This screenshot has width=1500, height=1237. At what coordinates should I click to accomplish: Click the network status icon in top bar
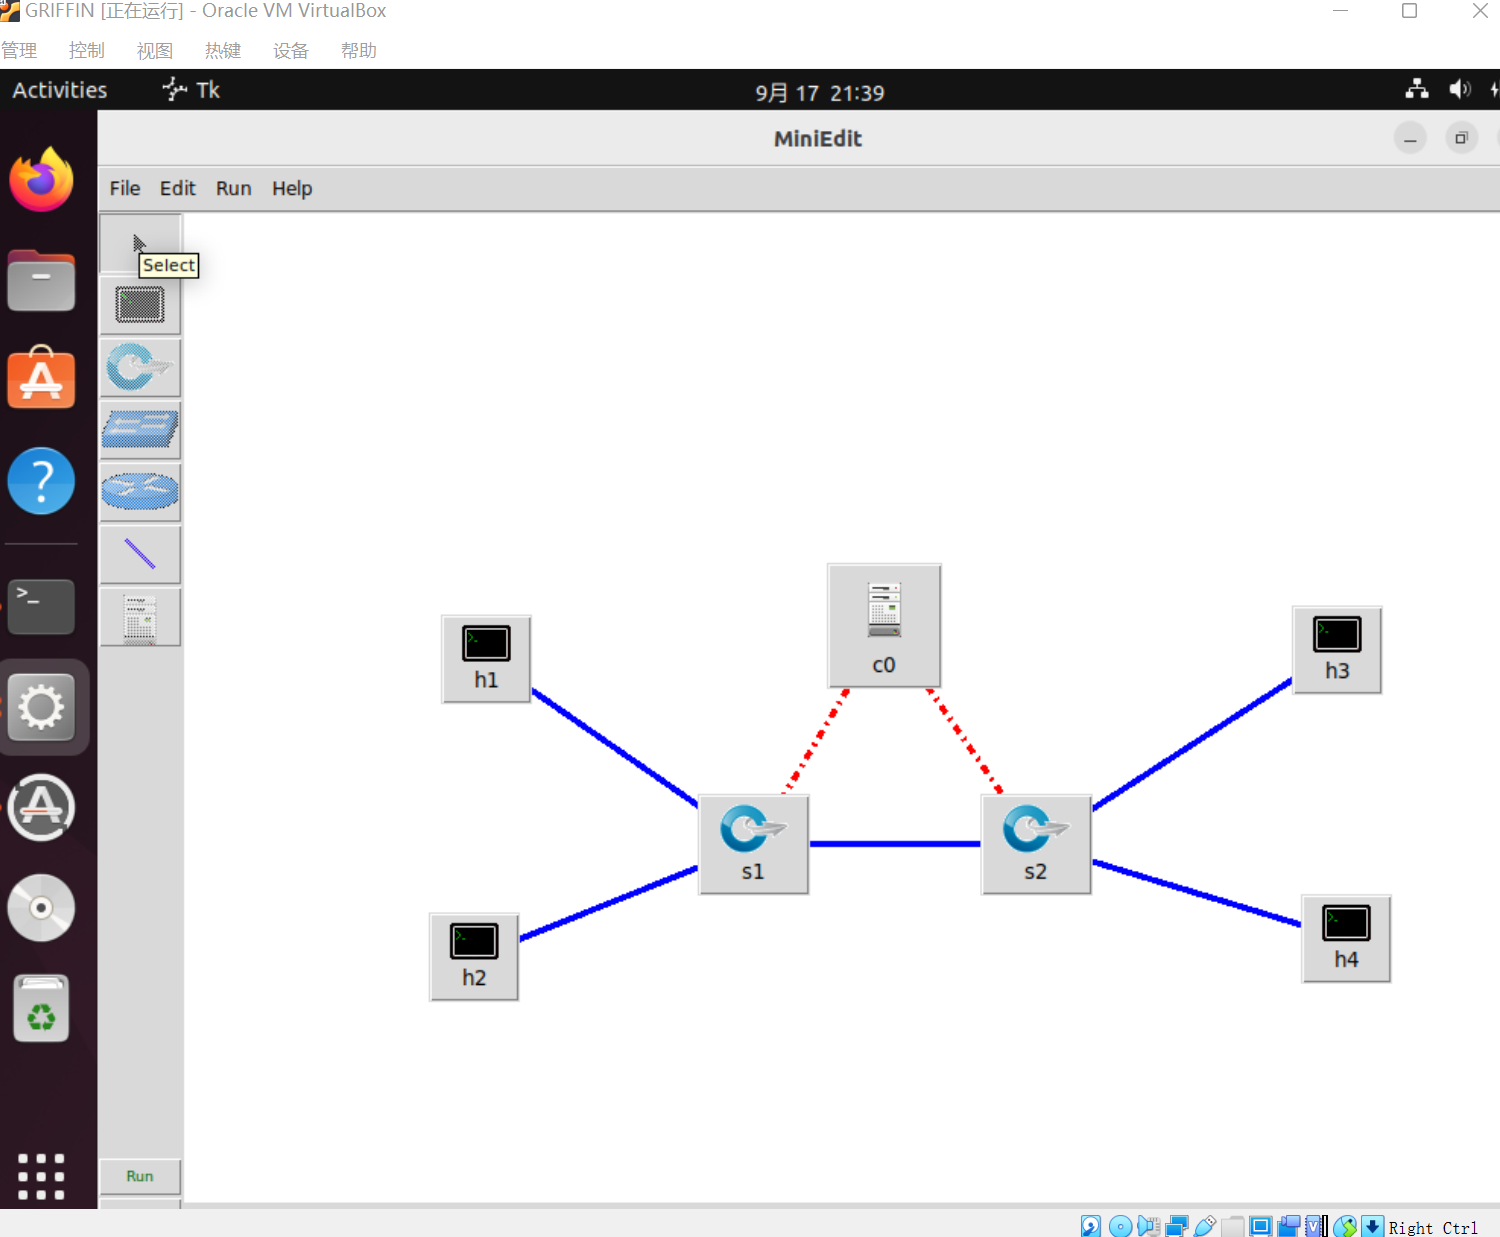coord(1417,89)
